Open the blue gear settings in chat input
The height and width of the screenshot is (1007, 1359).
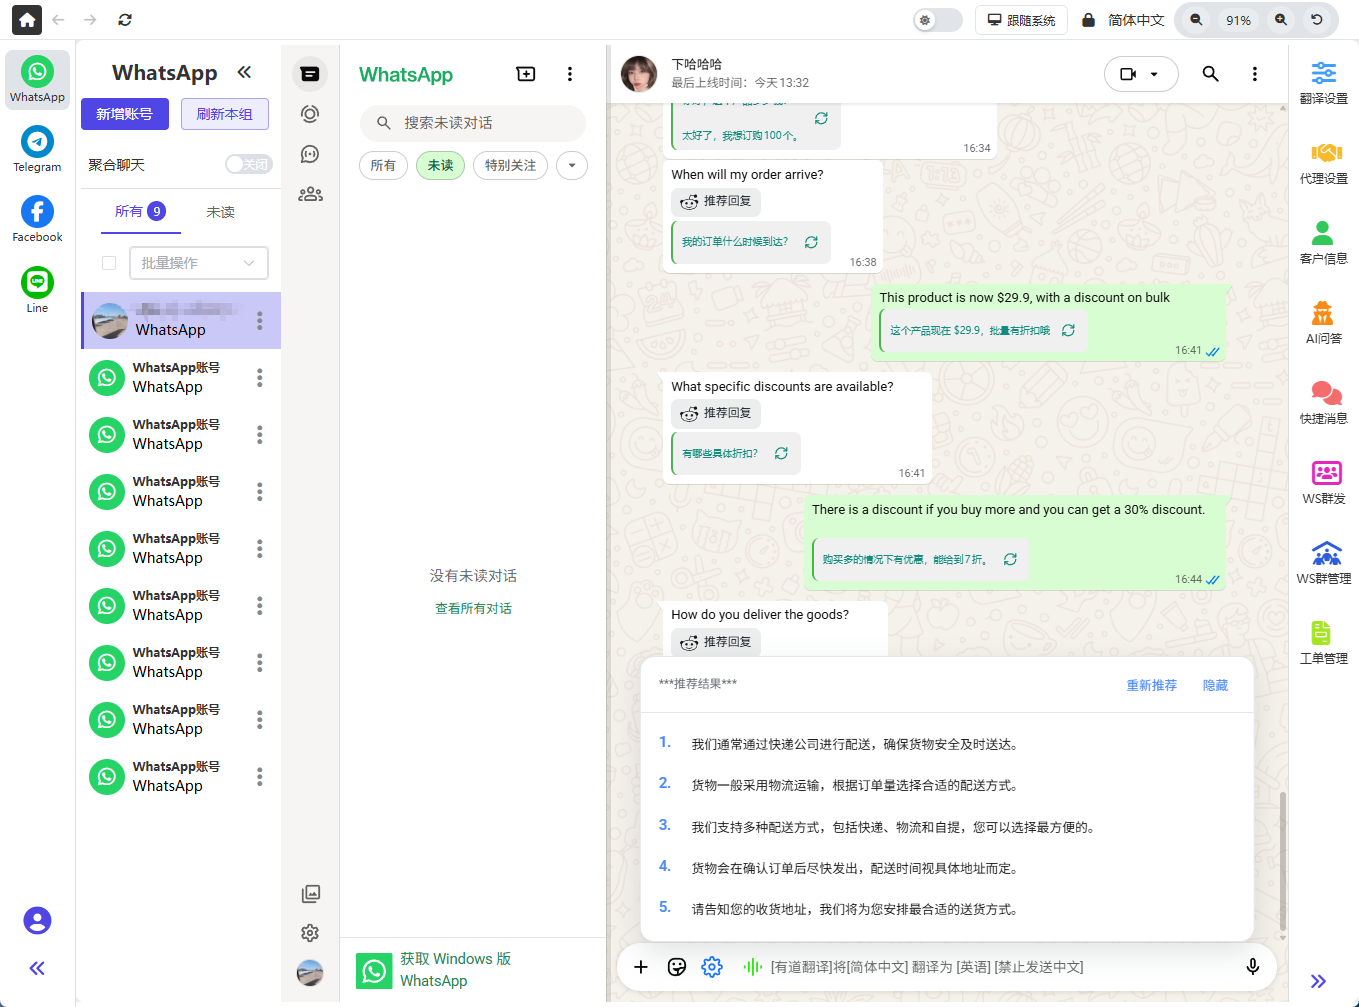click(x=712, y=967)
